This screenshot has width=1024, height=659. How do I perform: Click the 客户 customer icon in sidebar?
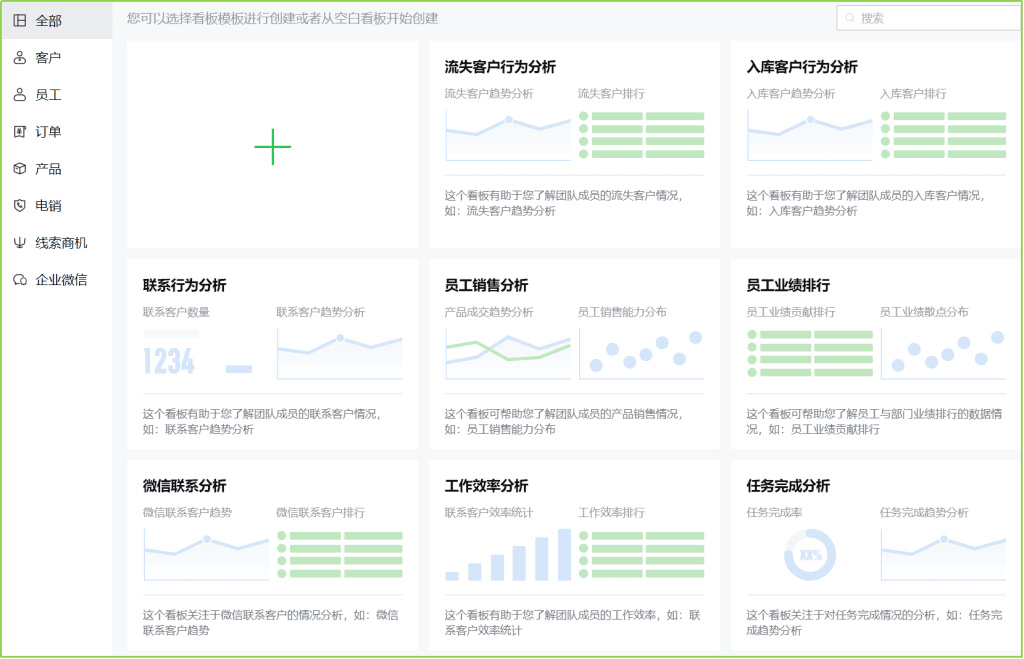coord(20,58)
